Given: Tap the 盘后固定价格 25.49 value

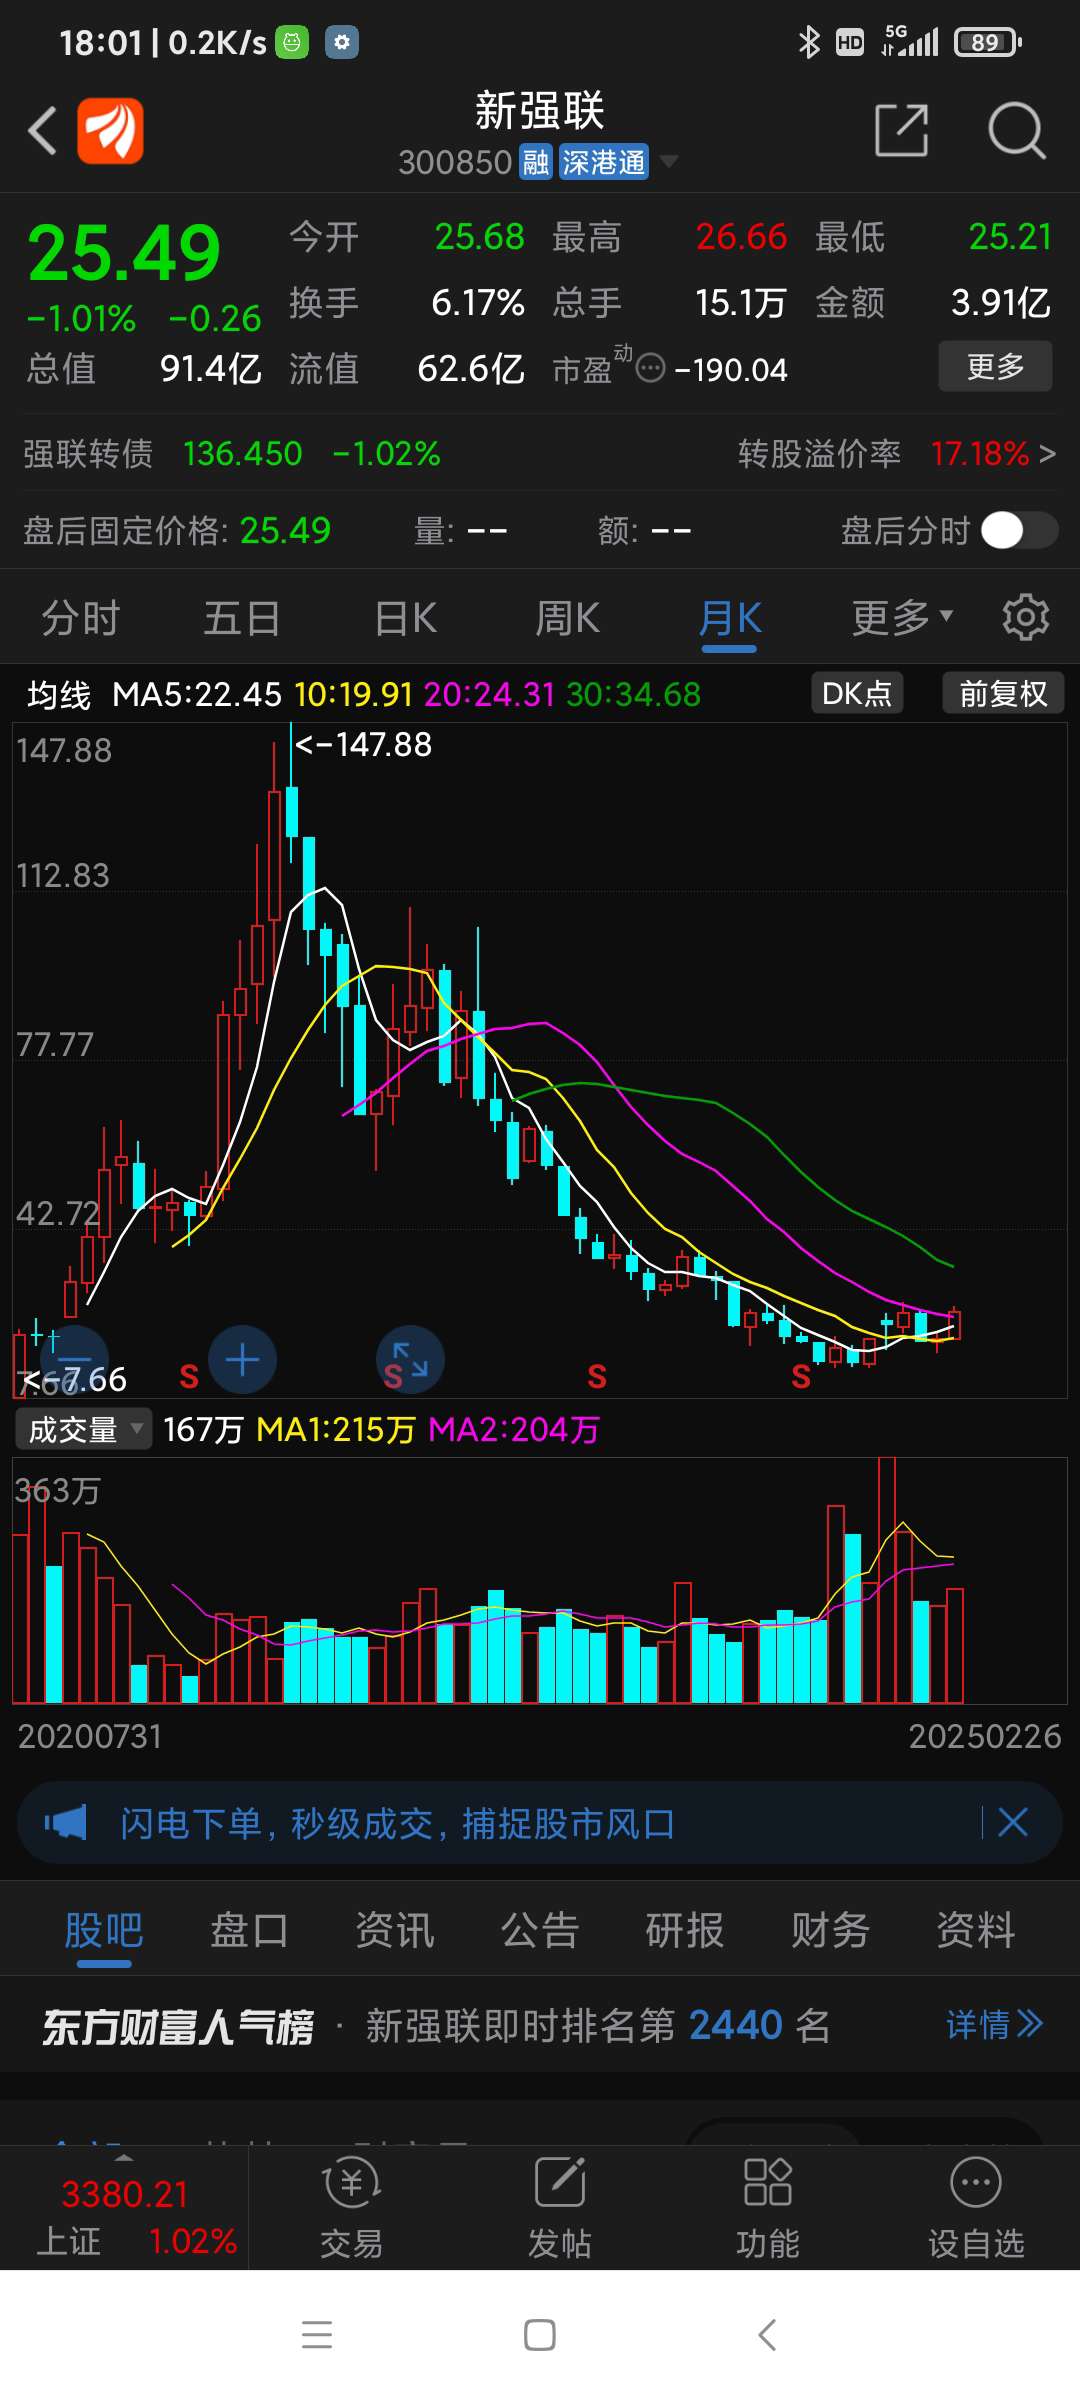Looking at the screenshot, I should click(x=285, y=530).
